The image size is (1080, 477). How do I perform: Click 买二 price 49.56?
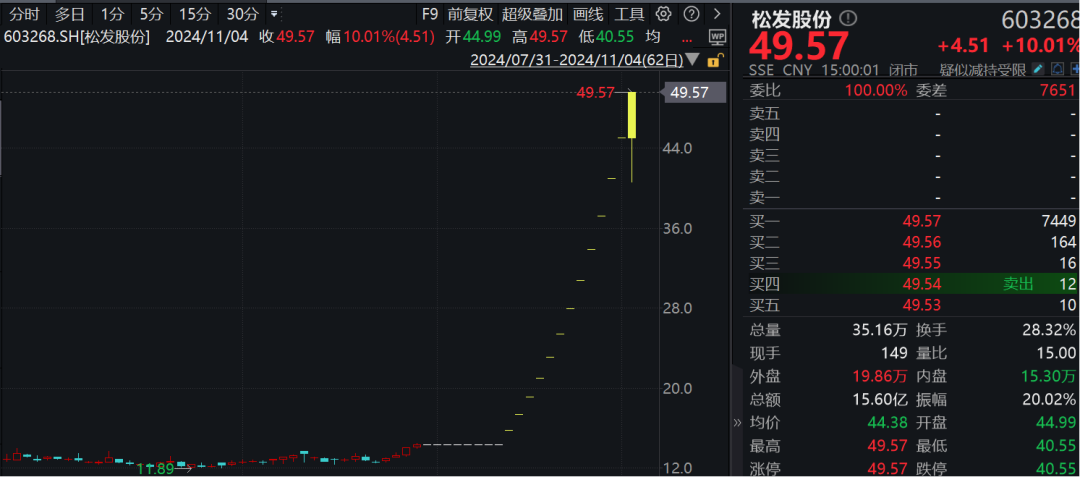[x=922, y=242]
